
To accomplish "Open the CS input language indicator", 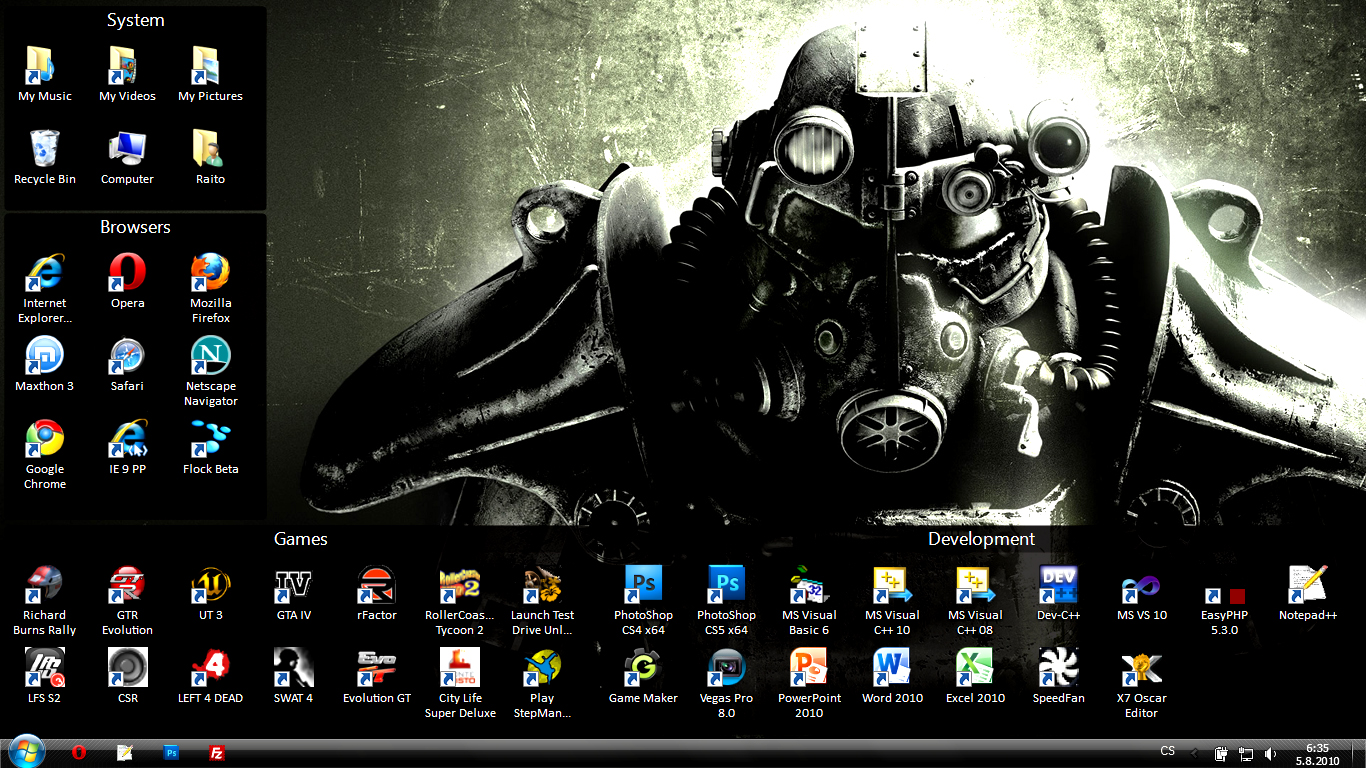I will point(1168,751).
